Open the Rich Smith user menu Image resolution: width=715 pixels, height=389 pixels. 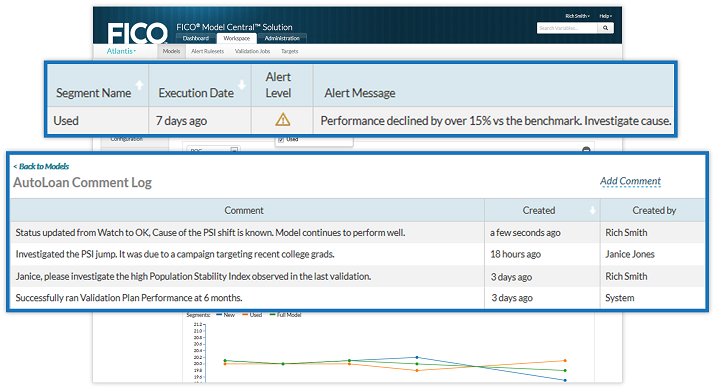coord(577,16)
